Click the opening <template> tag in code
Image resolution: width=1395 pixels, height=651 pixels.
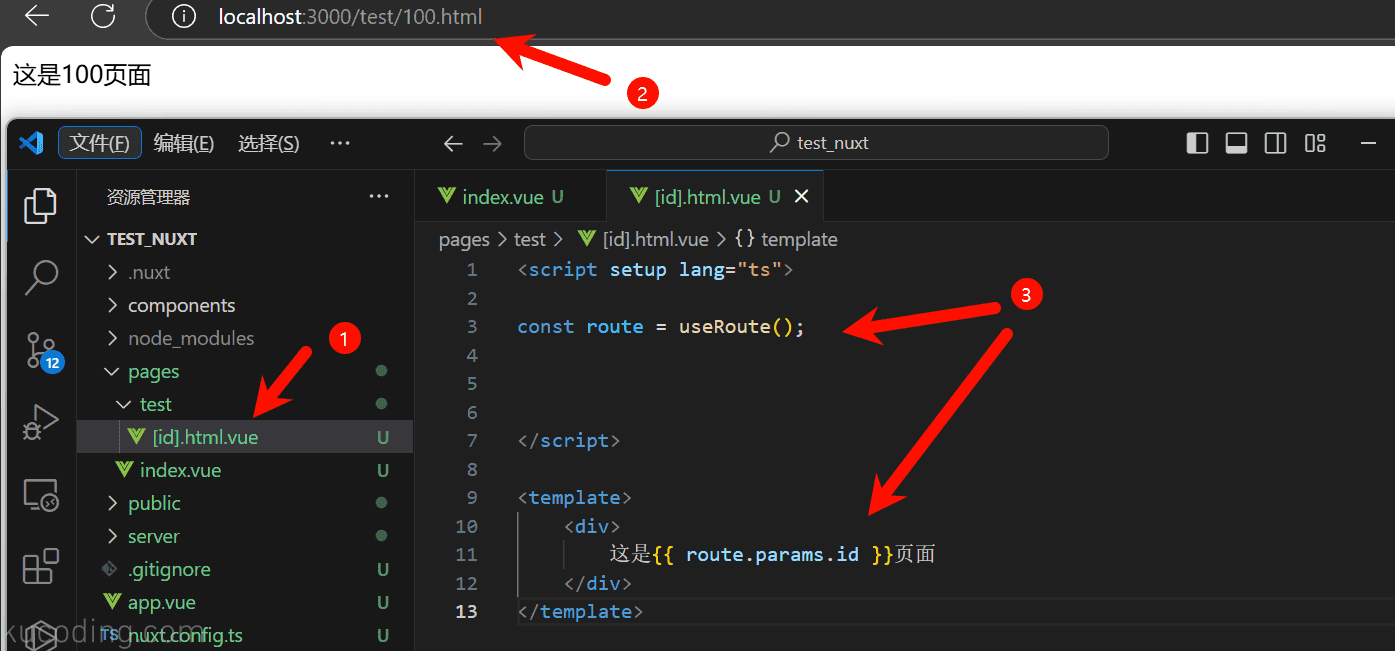click(575, 497)
